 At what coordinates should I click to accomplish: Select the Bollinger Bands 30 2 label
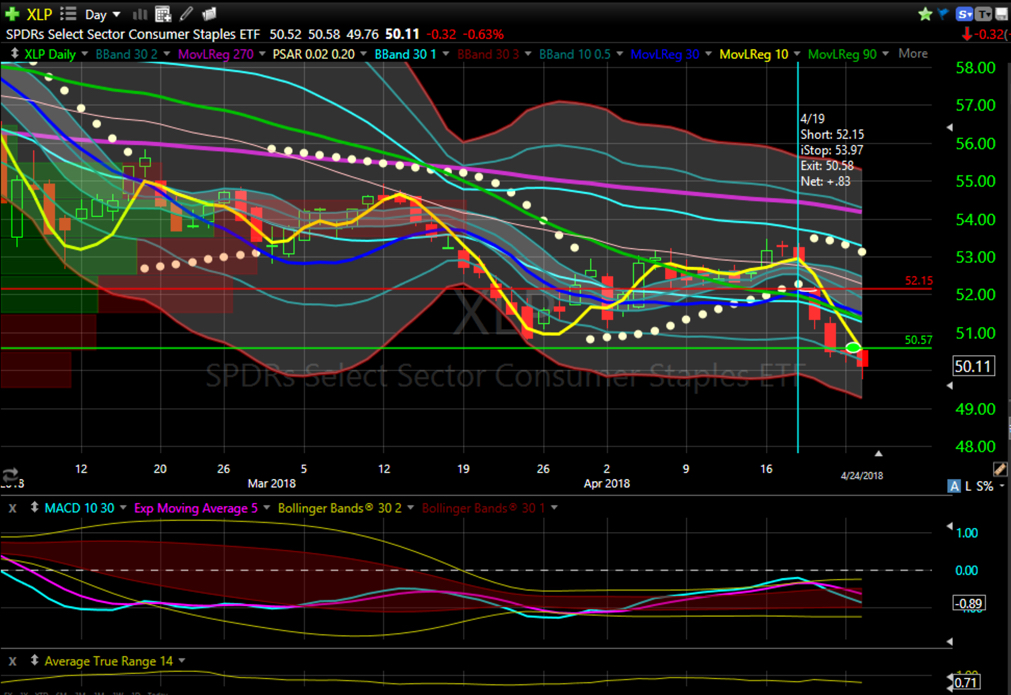pyautogui.click(x=340, y=508)
